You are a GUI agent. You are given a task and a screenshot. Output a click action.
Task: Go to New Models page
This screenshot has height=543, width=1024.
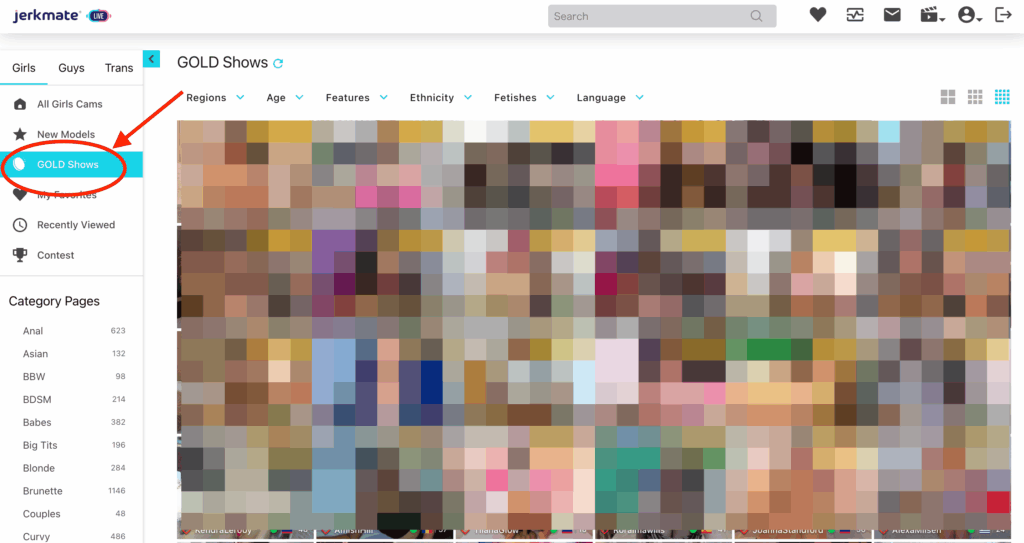pyautogui.click(x=65, y=135)
